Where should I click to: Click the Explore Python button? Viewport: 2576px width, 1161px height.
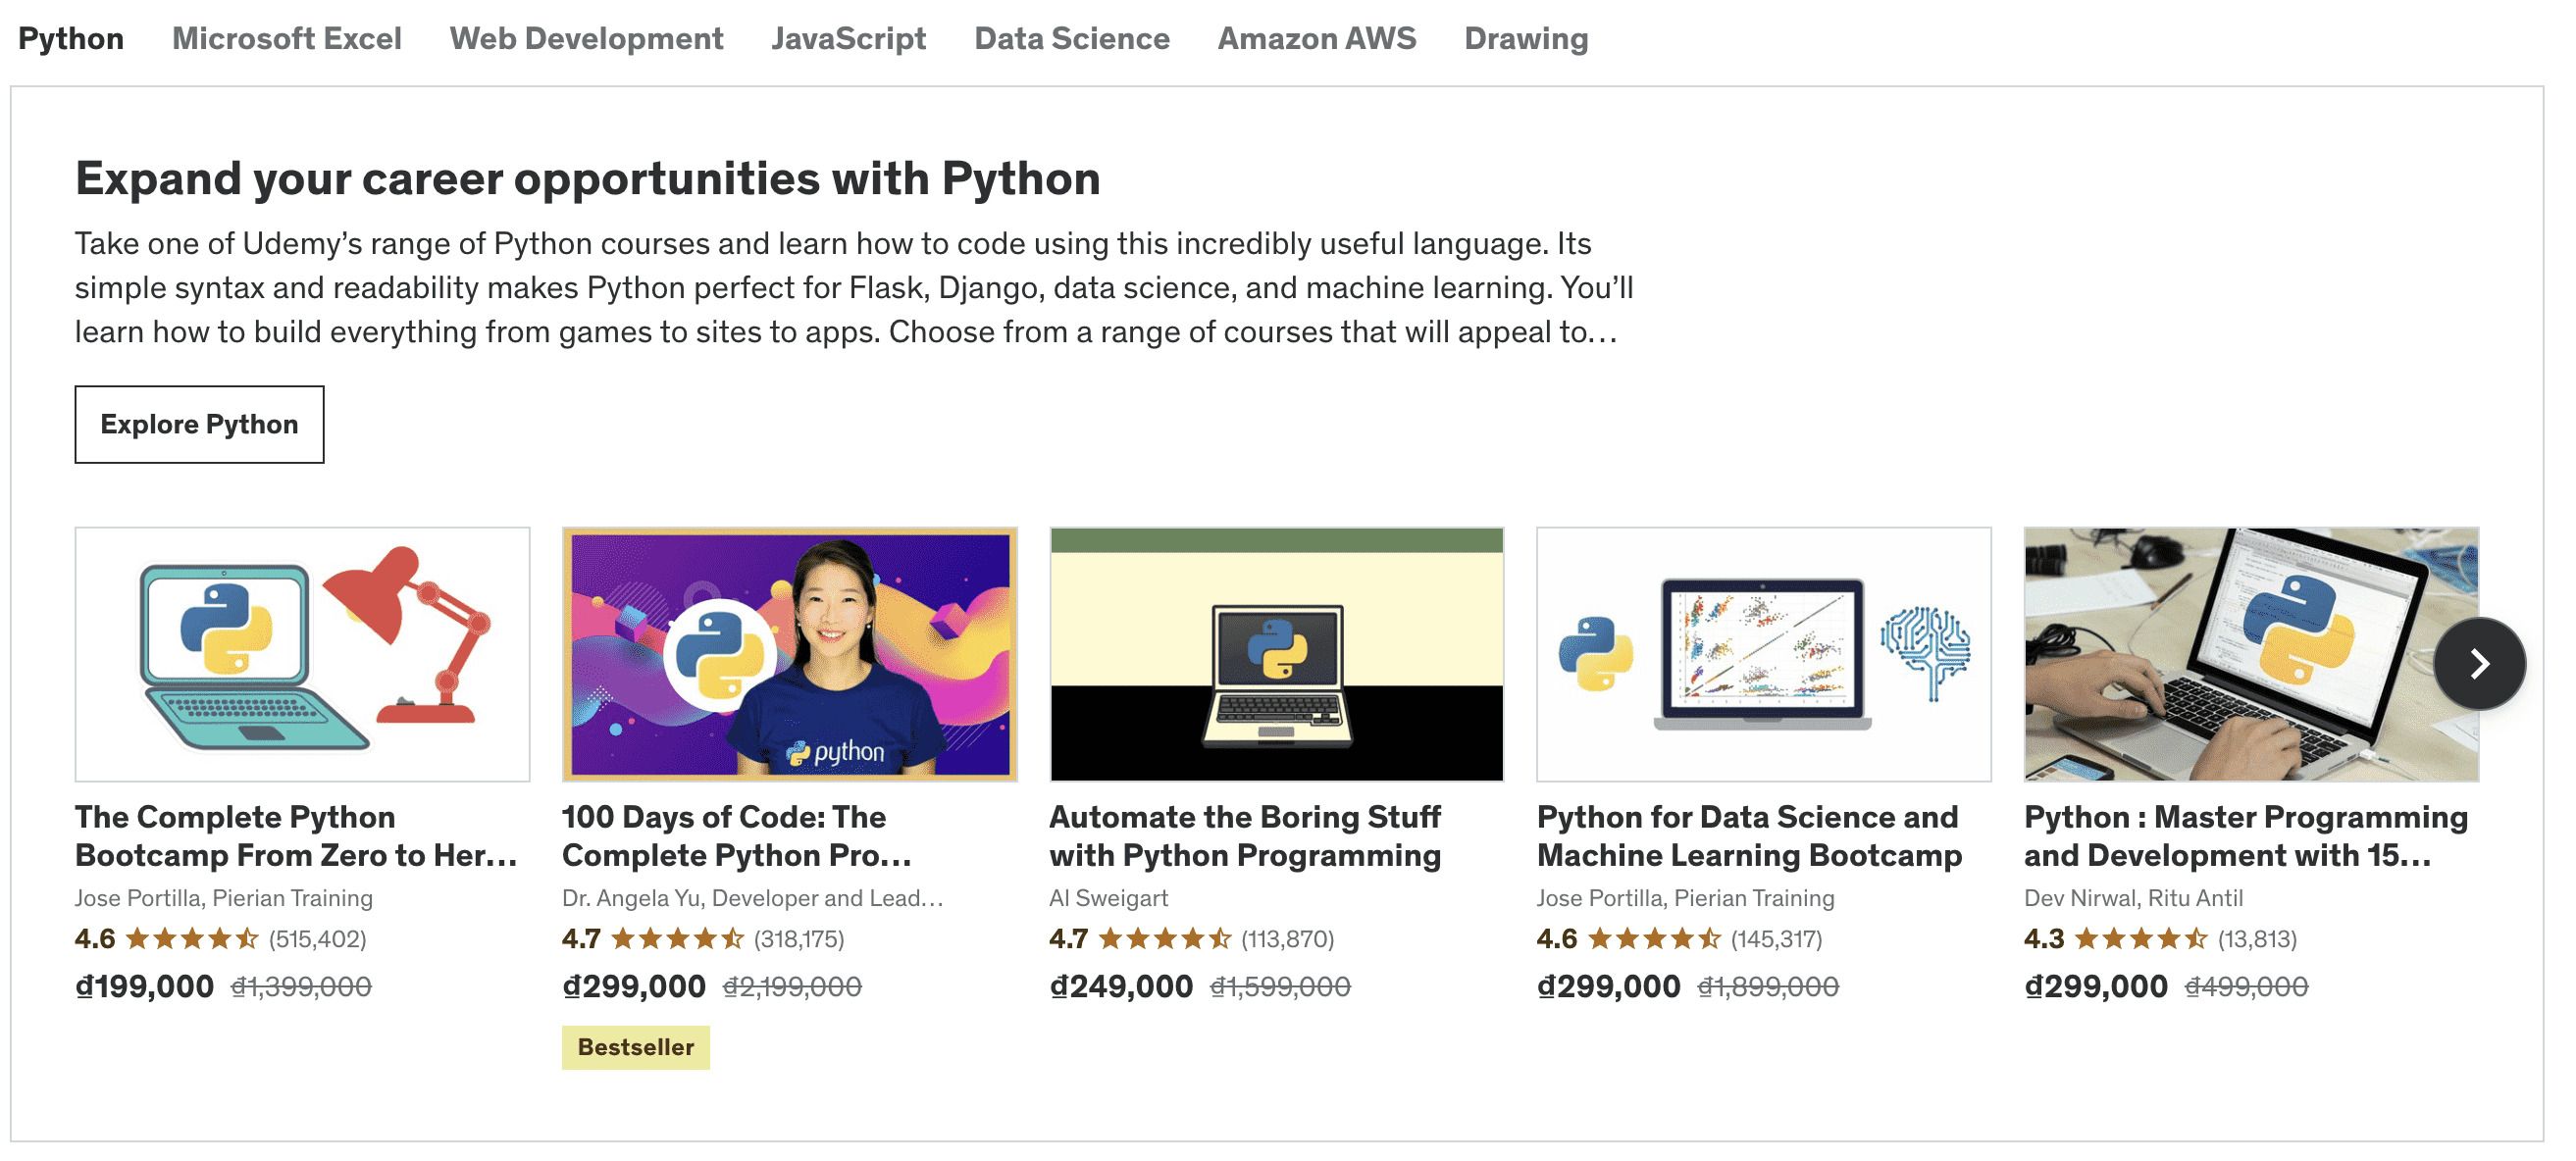pyautogui.click(x=199, y=424)
